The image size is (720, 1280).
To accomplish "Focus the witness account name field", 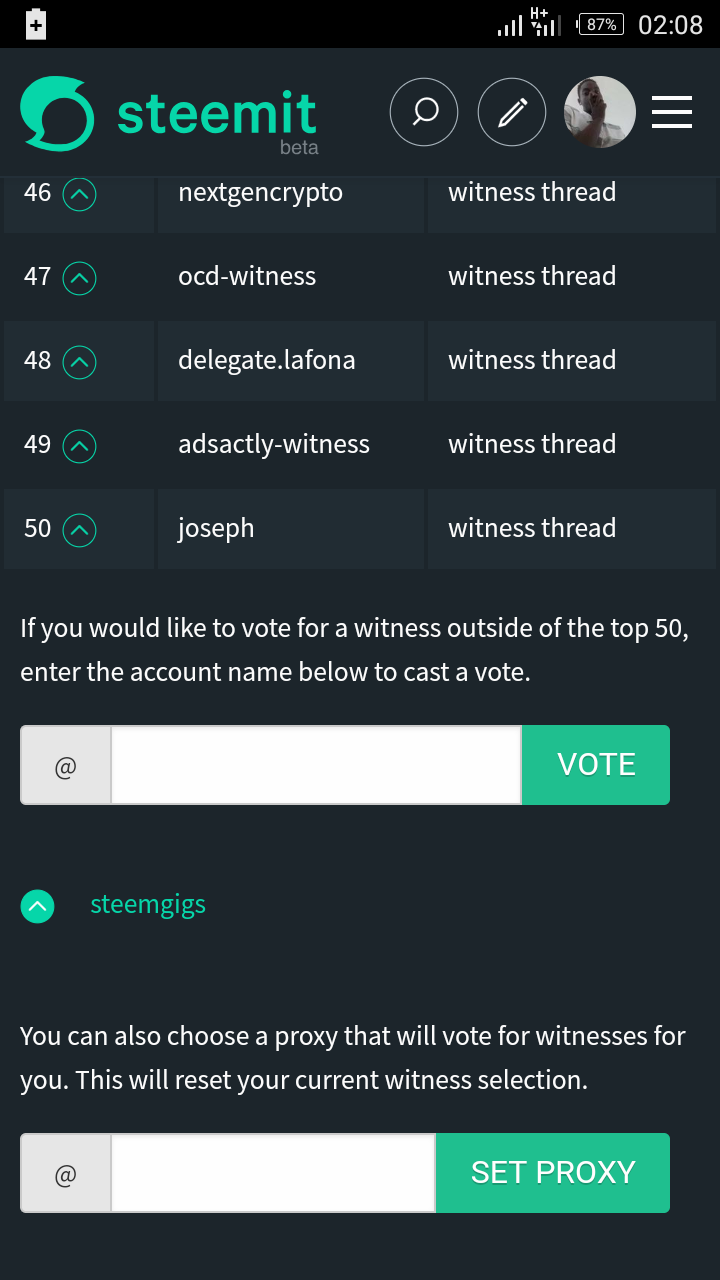I will tap(316, 765).
